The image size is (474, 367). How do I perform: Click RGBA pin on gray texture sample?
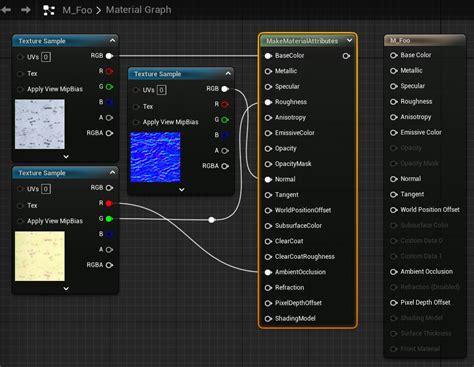coord(109,133)
